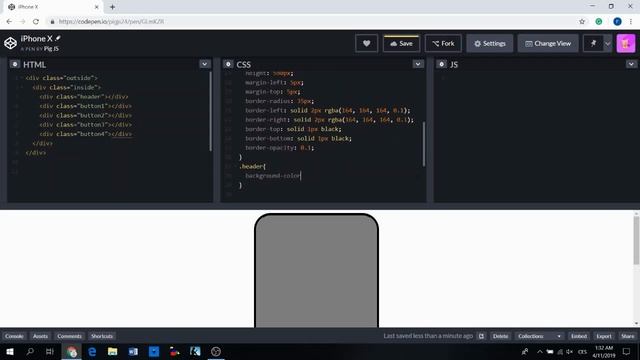Click the Export button
The height and width of the screenshot is (360, 640).
[x=604, y=336]
